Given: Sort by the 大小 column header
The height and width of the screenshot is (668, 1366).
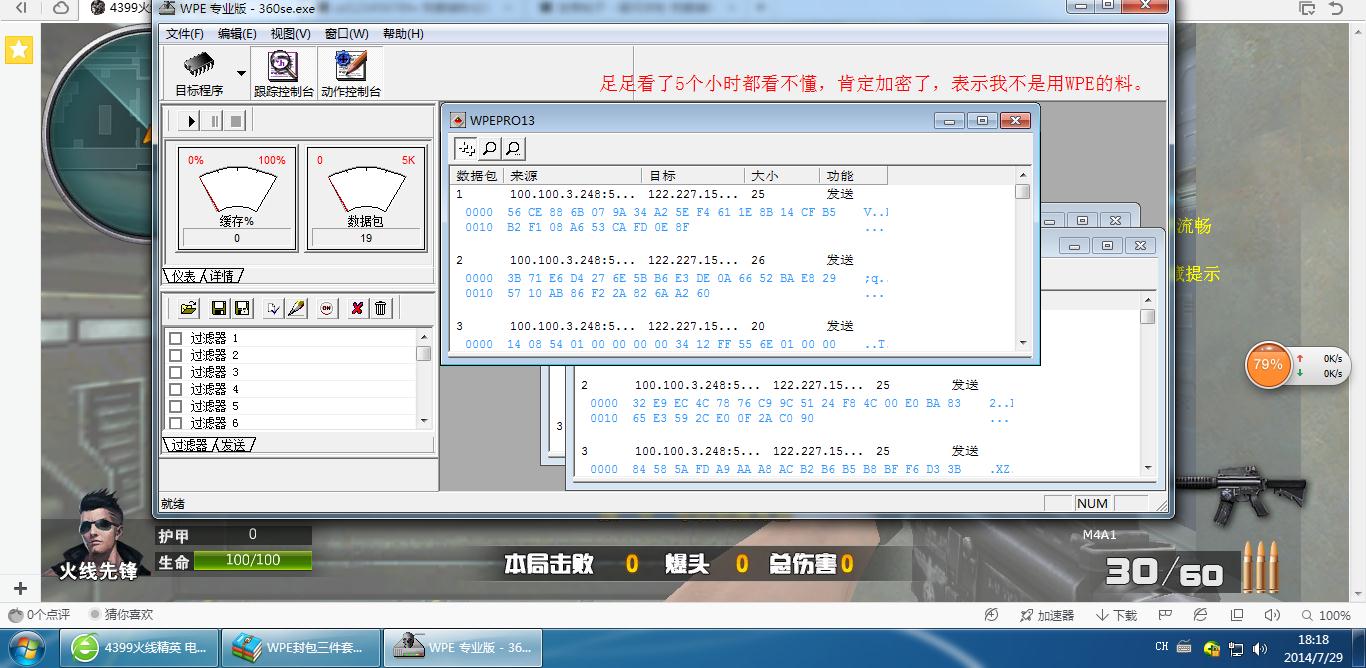Looking at the screenshot, I should [782, 176].
